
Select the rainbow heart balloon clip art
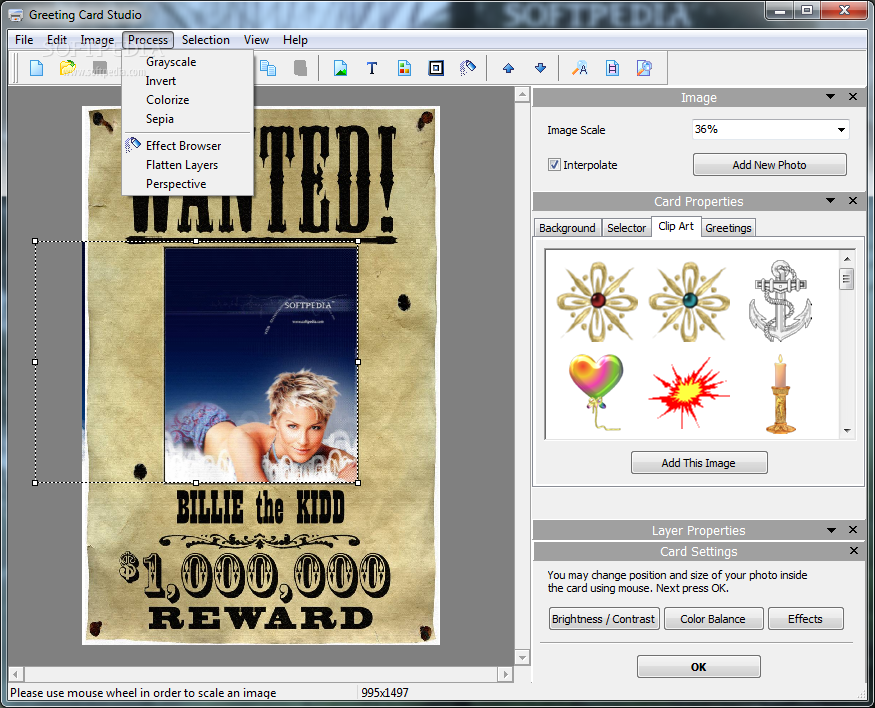click(597, 392)
